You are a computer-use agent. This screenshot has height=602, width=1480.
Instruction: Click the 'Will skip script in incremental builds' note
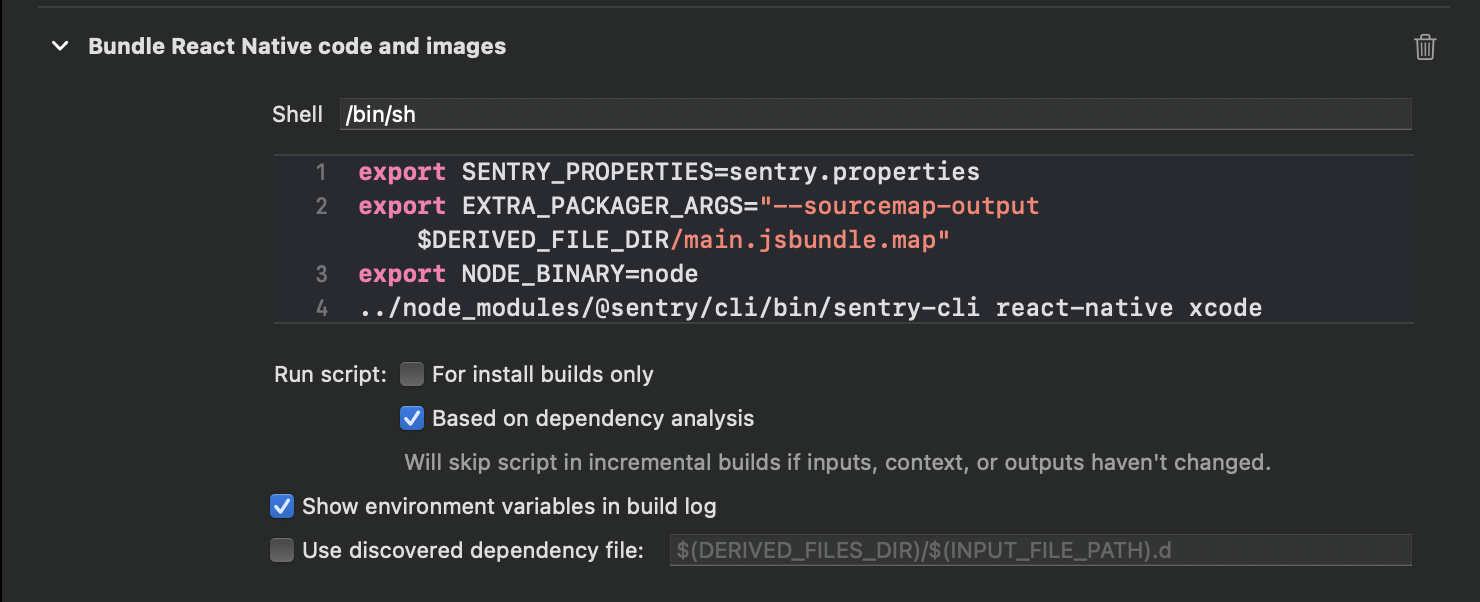pyautogui.click(x=837, y=463)
